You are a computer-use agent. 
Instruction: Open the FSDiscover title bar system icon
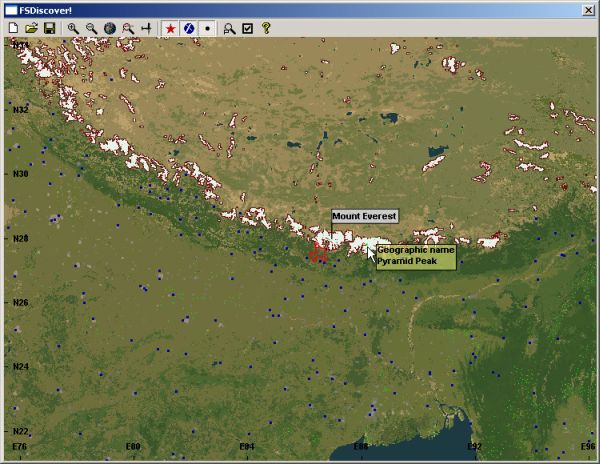pos(10,8)
